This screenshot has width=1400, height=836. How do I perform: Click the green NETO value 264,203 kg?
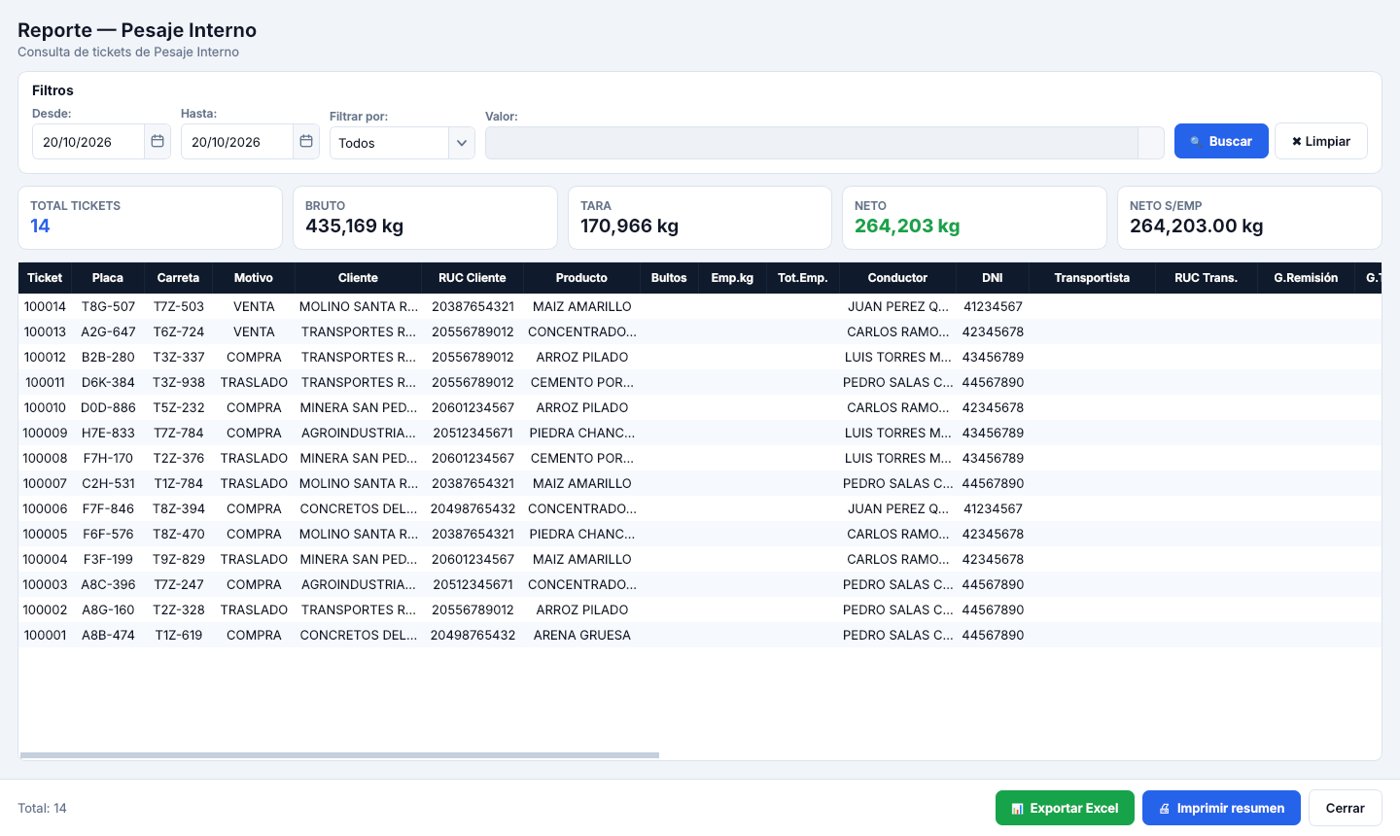tap(907, 226)
